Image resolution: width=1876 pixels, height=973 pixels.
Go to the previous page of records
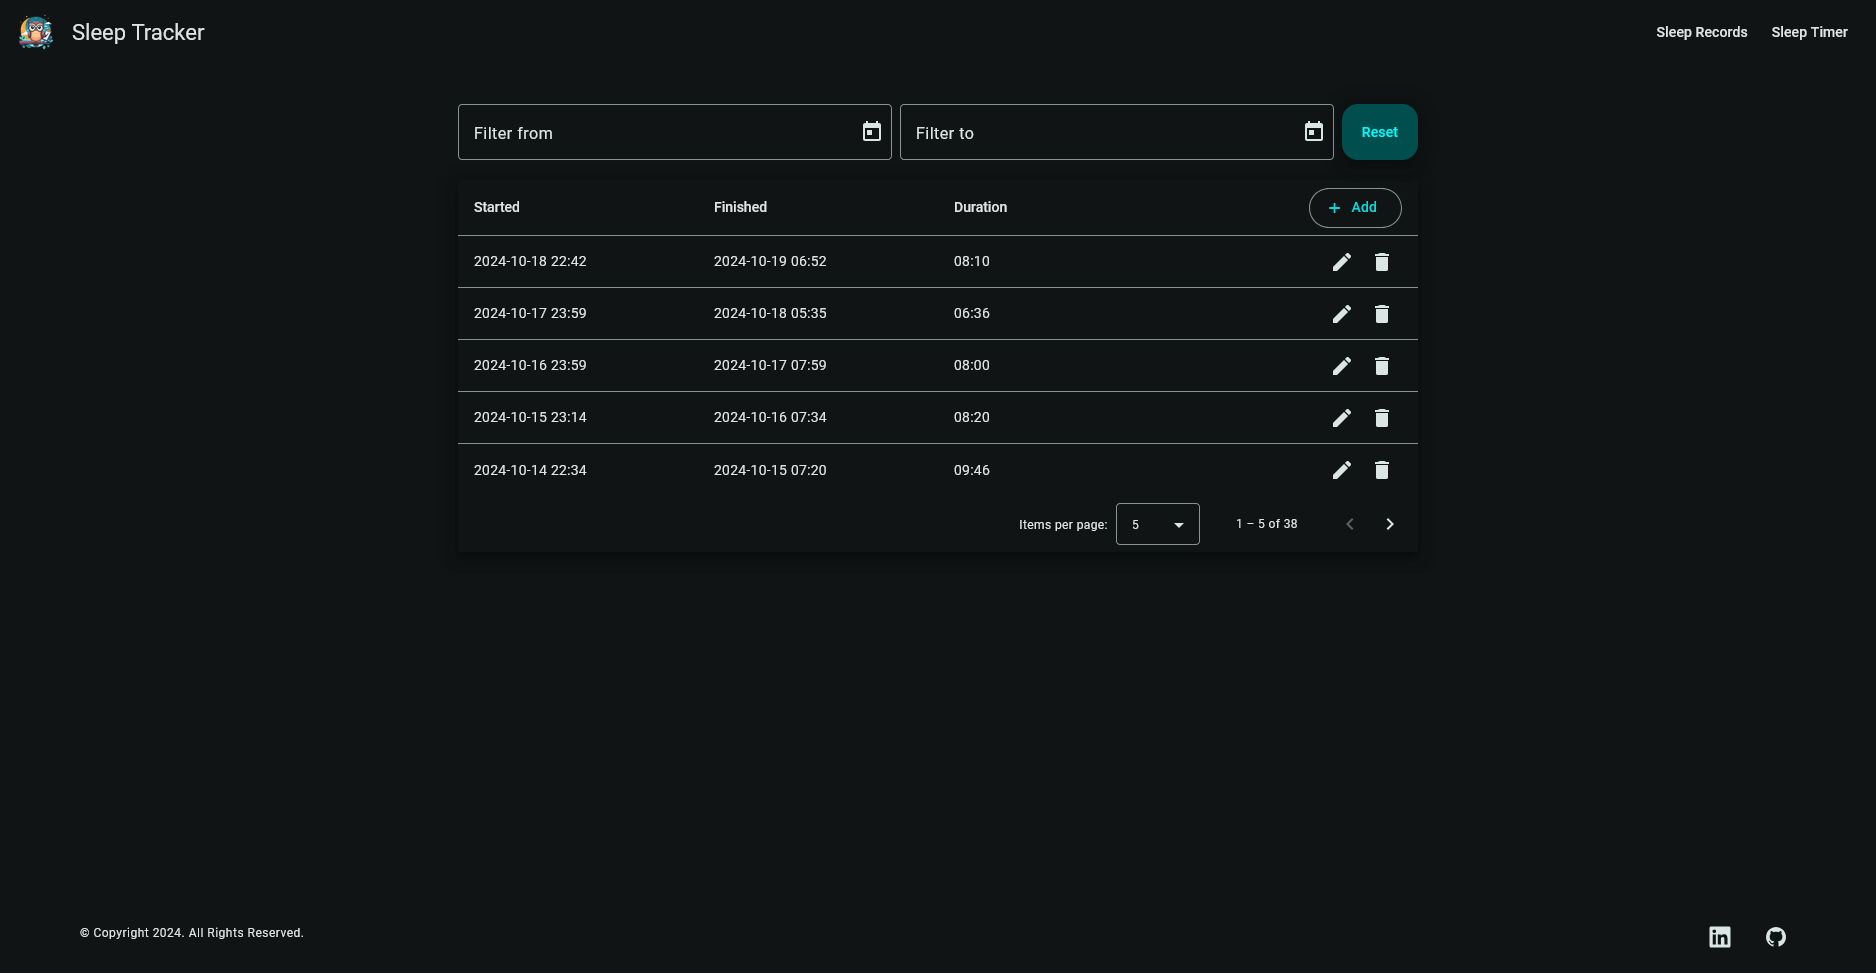coord(1349,524)
